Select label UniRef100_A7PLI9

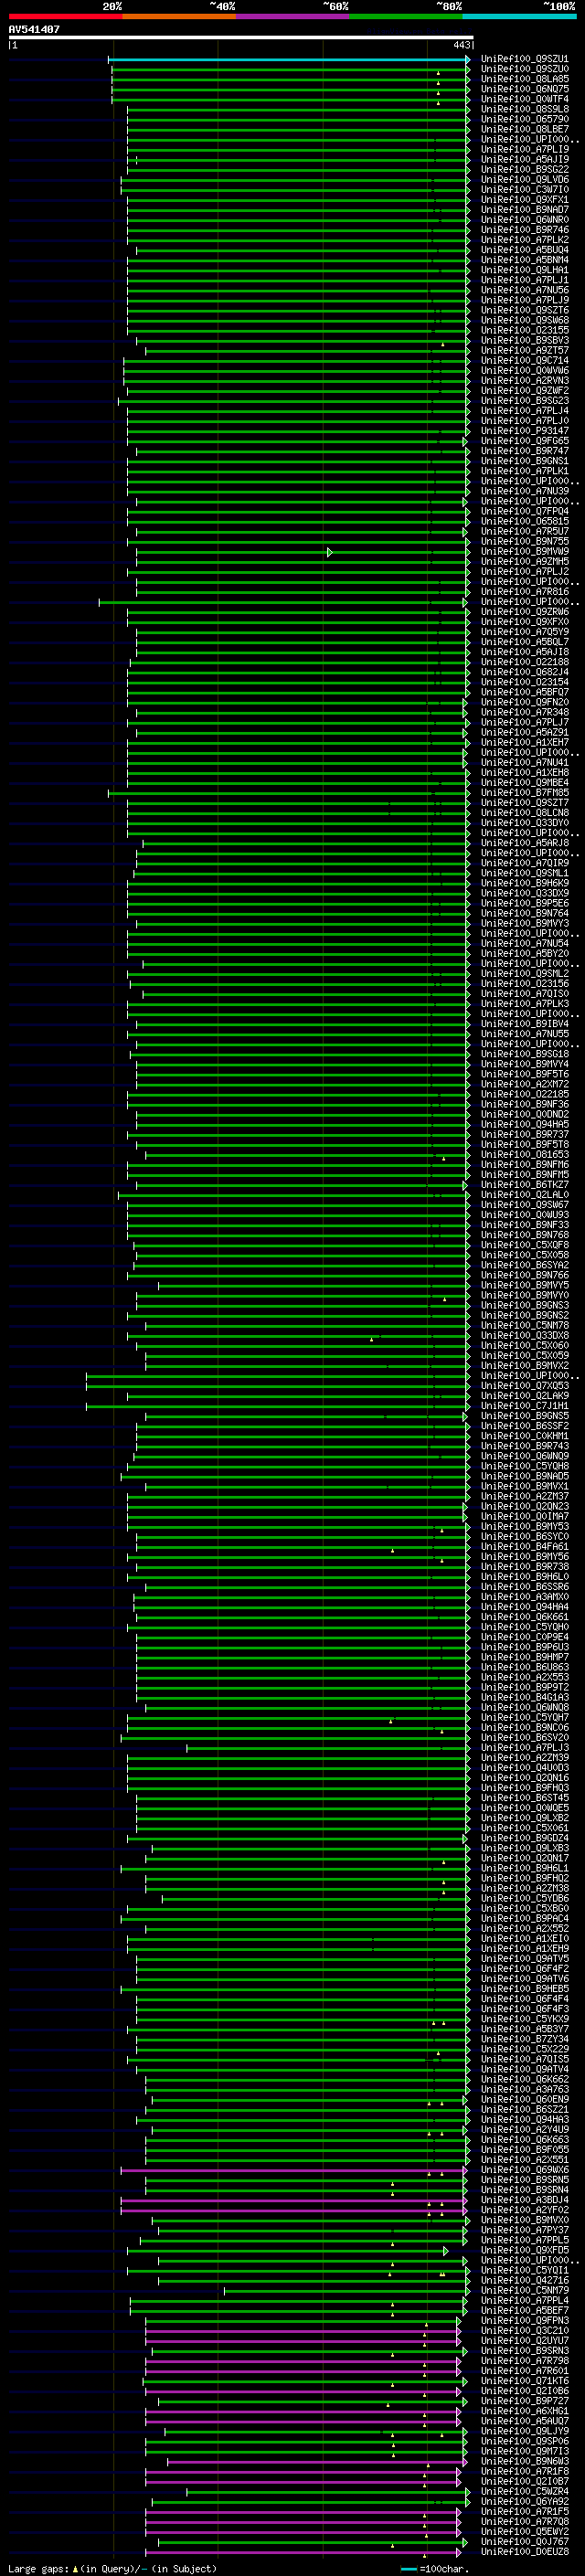point(525,150)
